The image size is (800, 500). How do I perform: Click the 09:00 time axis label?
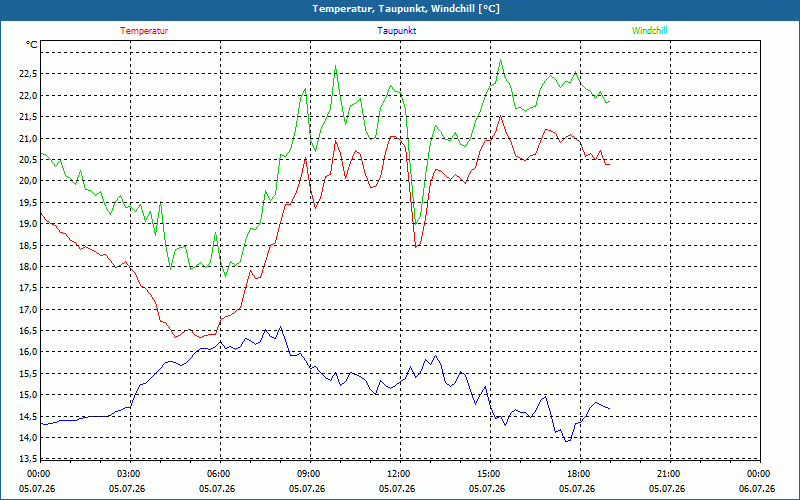pyautogui.click(x=310, y=474)
